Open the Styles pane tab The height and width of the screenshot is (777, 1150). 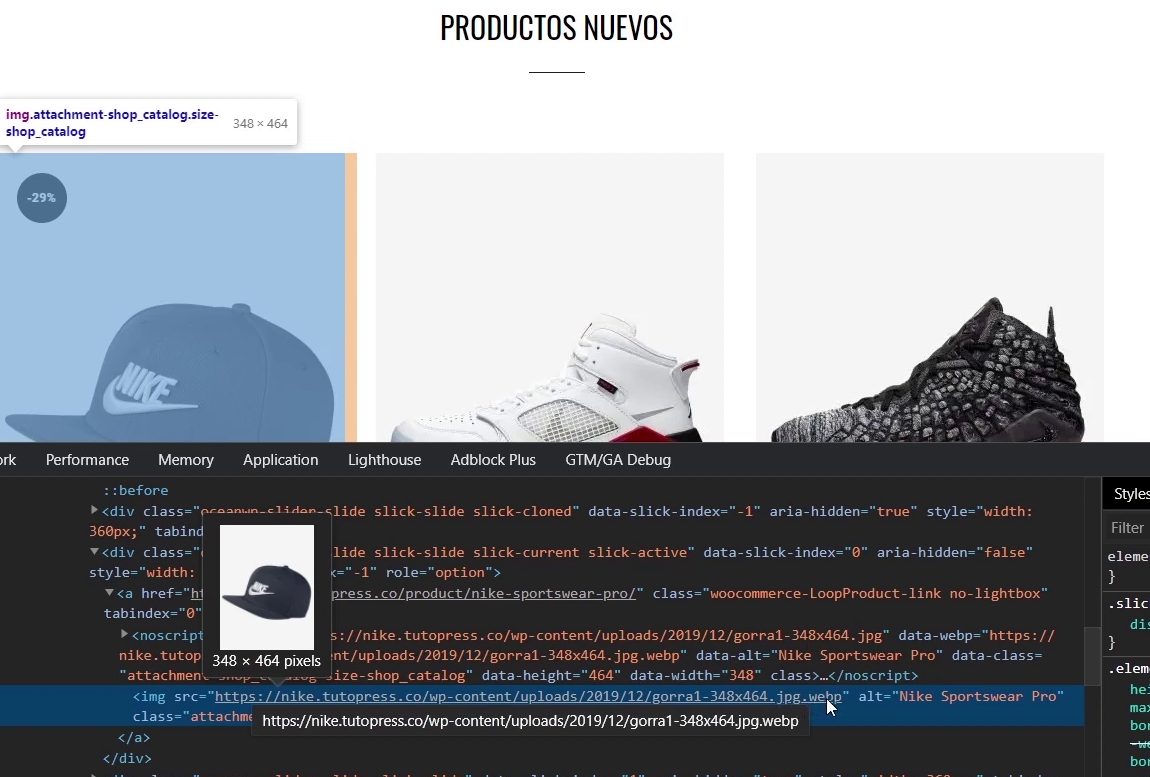pos(1131,494)
